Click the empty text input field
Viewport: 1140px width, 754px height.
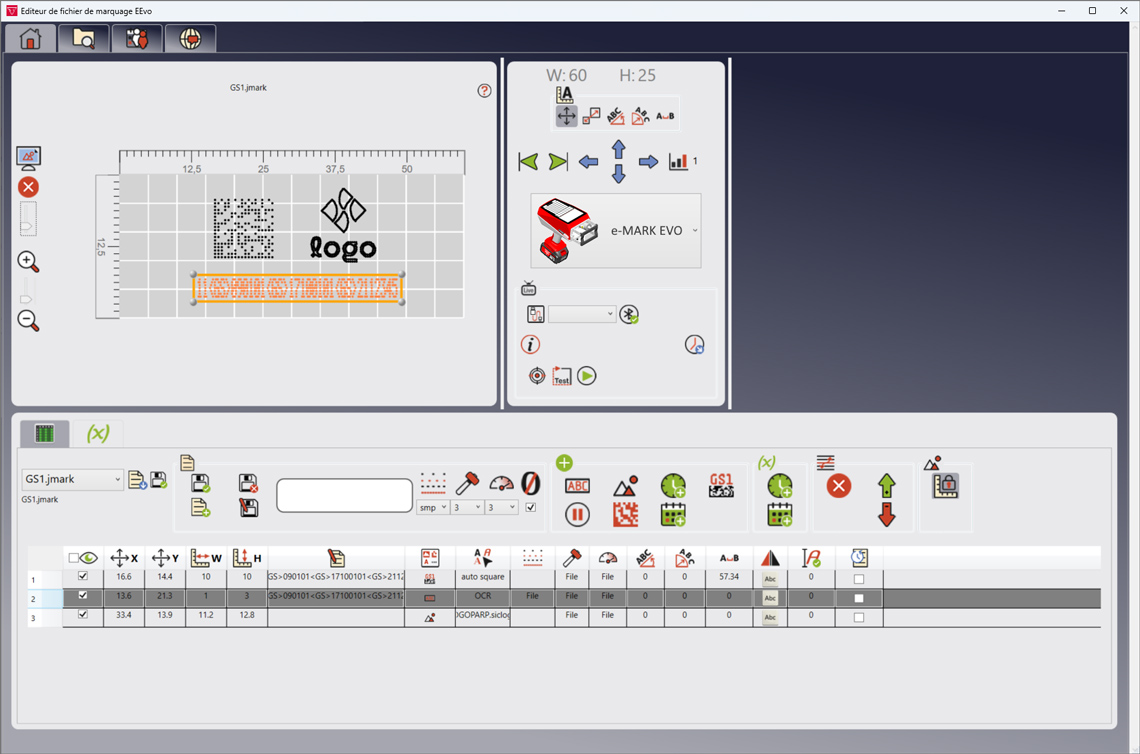(344, 495)
